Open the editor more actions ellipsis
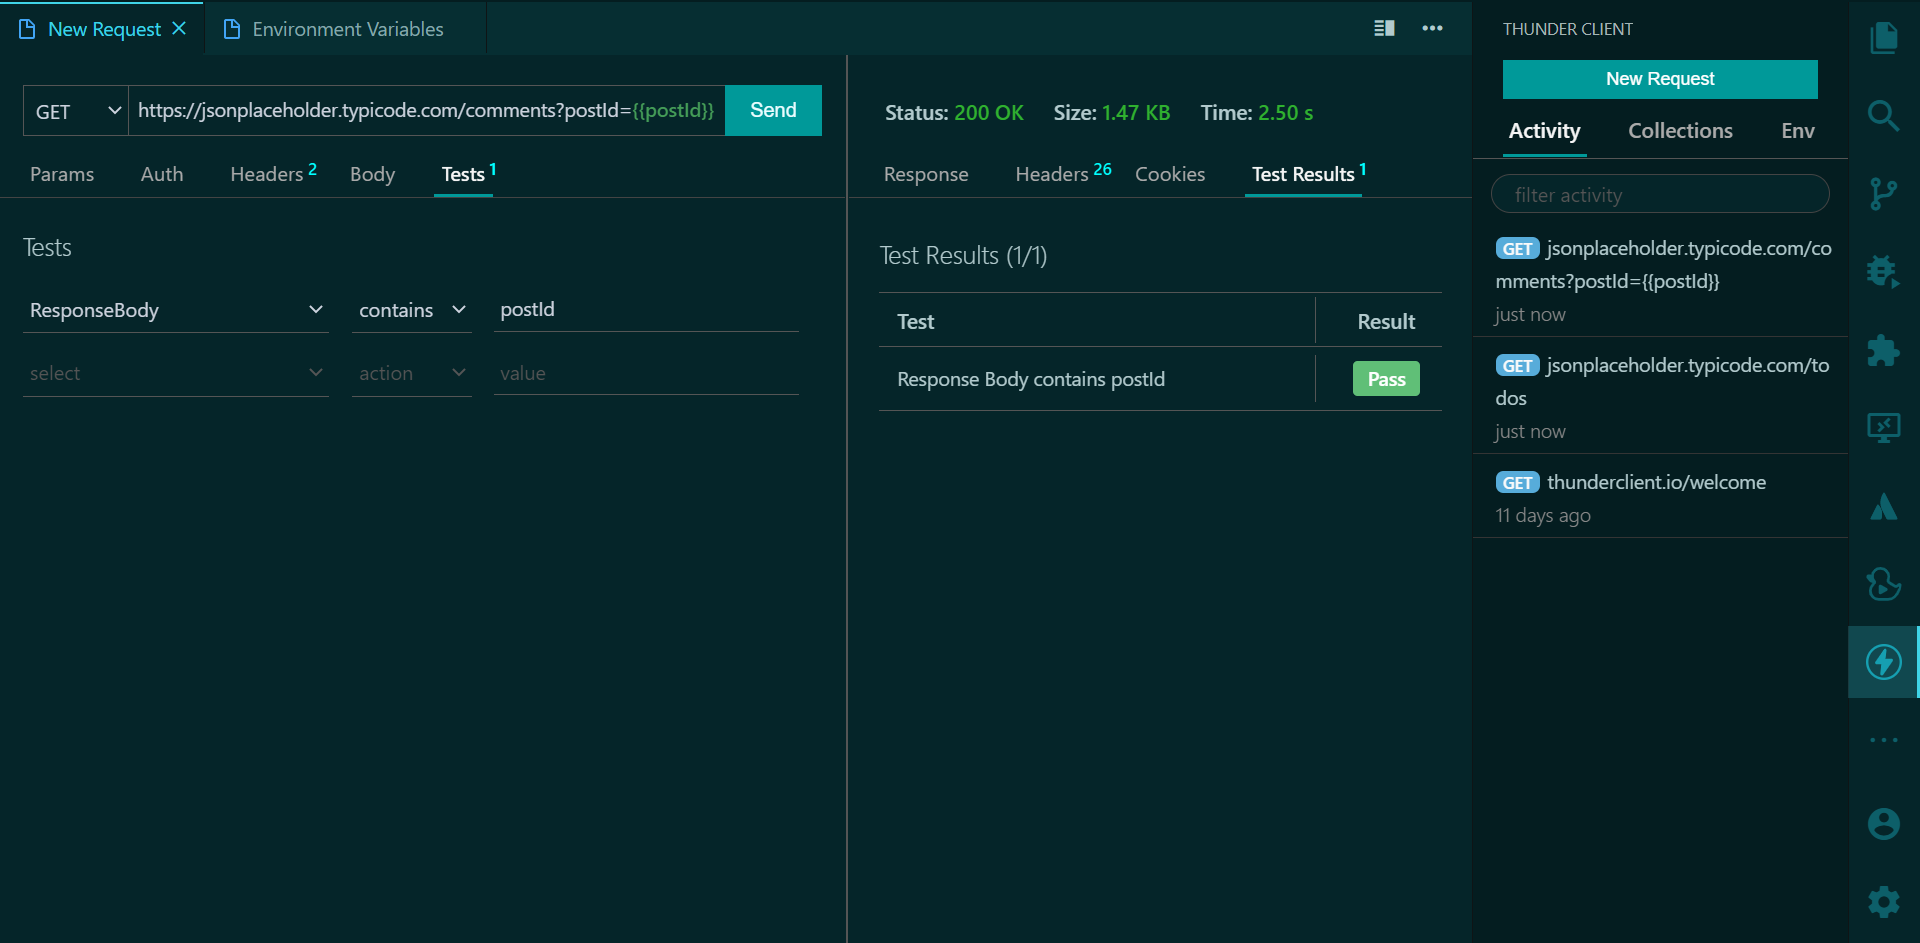The height and width of the screenshot is (943, 1920). 1432,28
